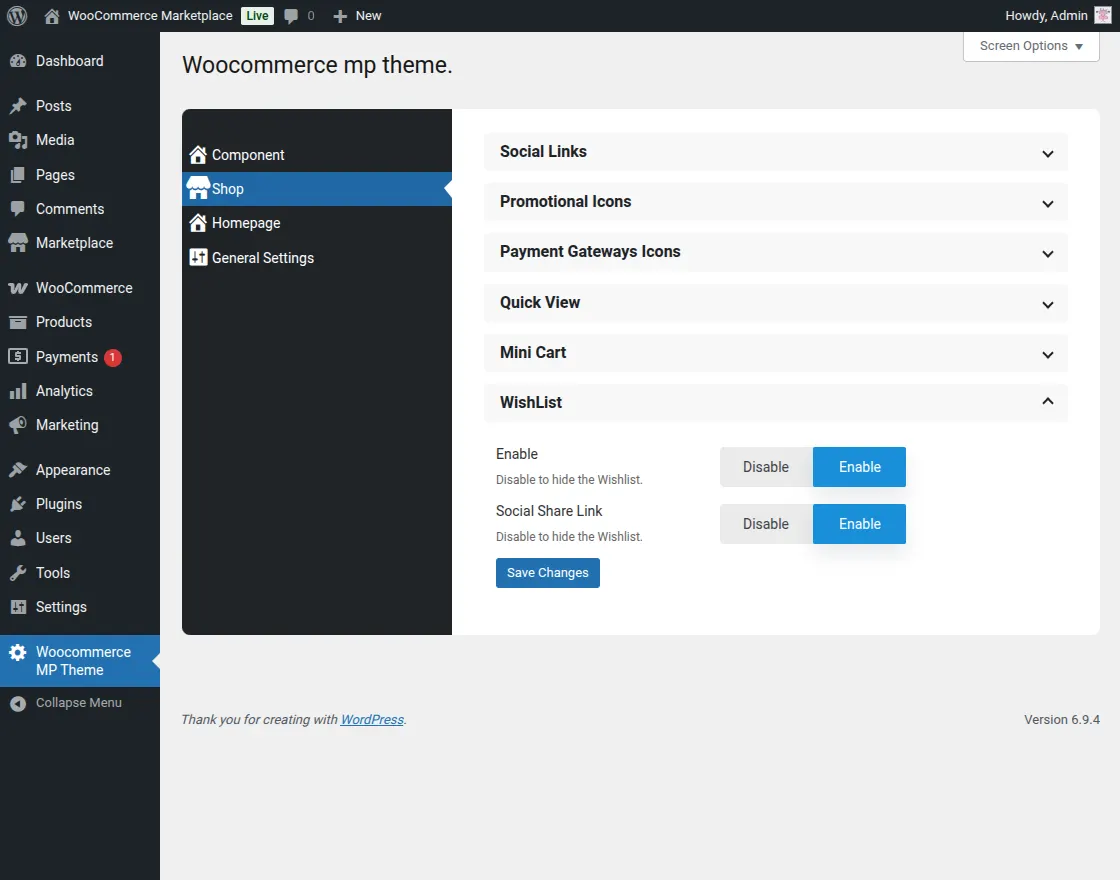This screenshot has height=880, width=1120.
Task: Click the Marketplace store icon
Action: point(18,243)
